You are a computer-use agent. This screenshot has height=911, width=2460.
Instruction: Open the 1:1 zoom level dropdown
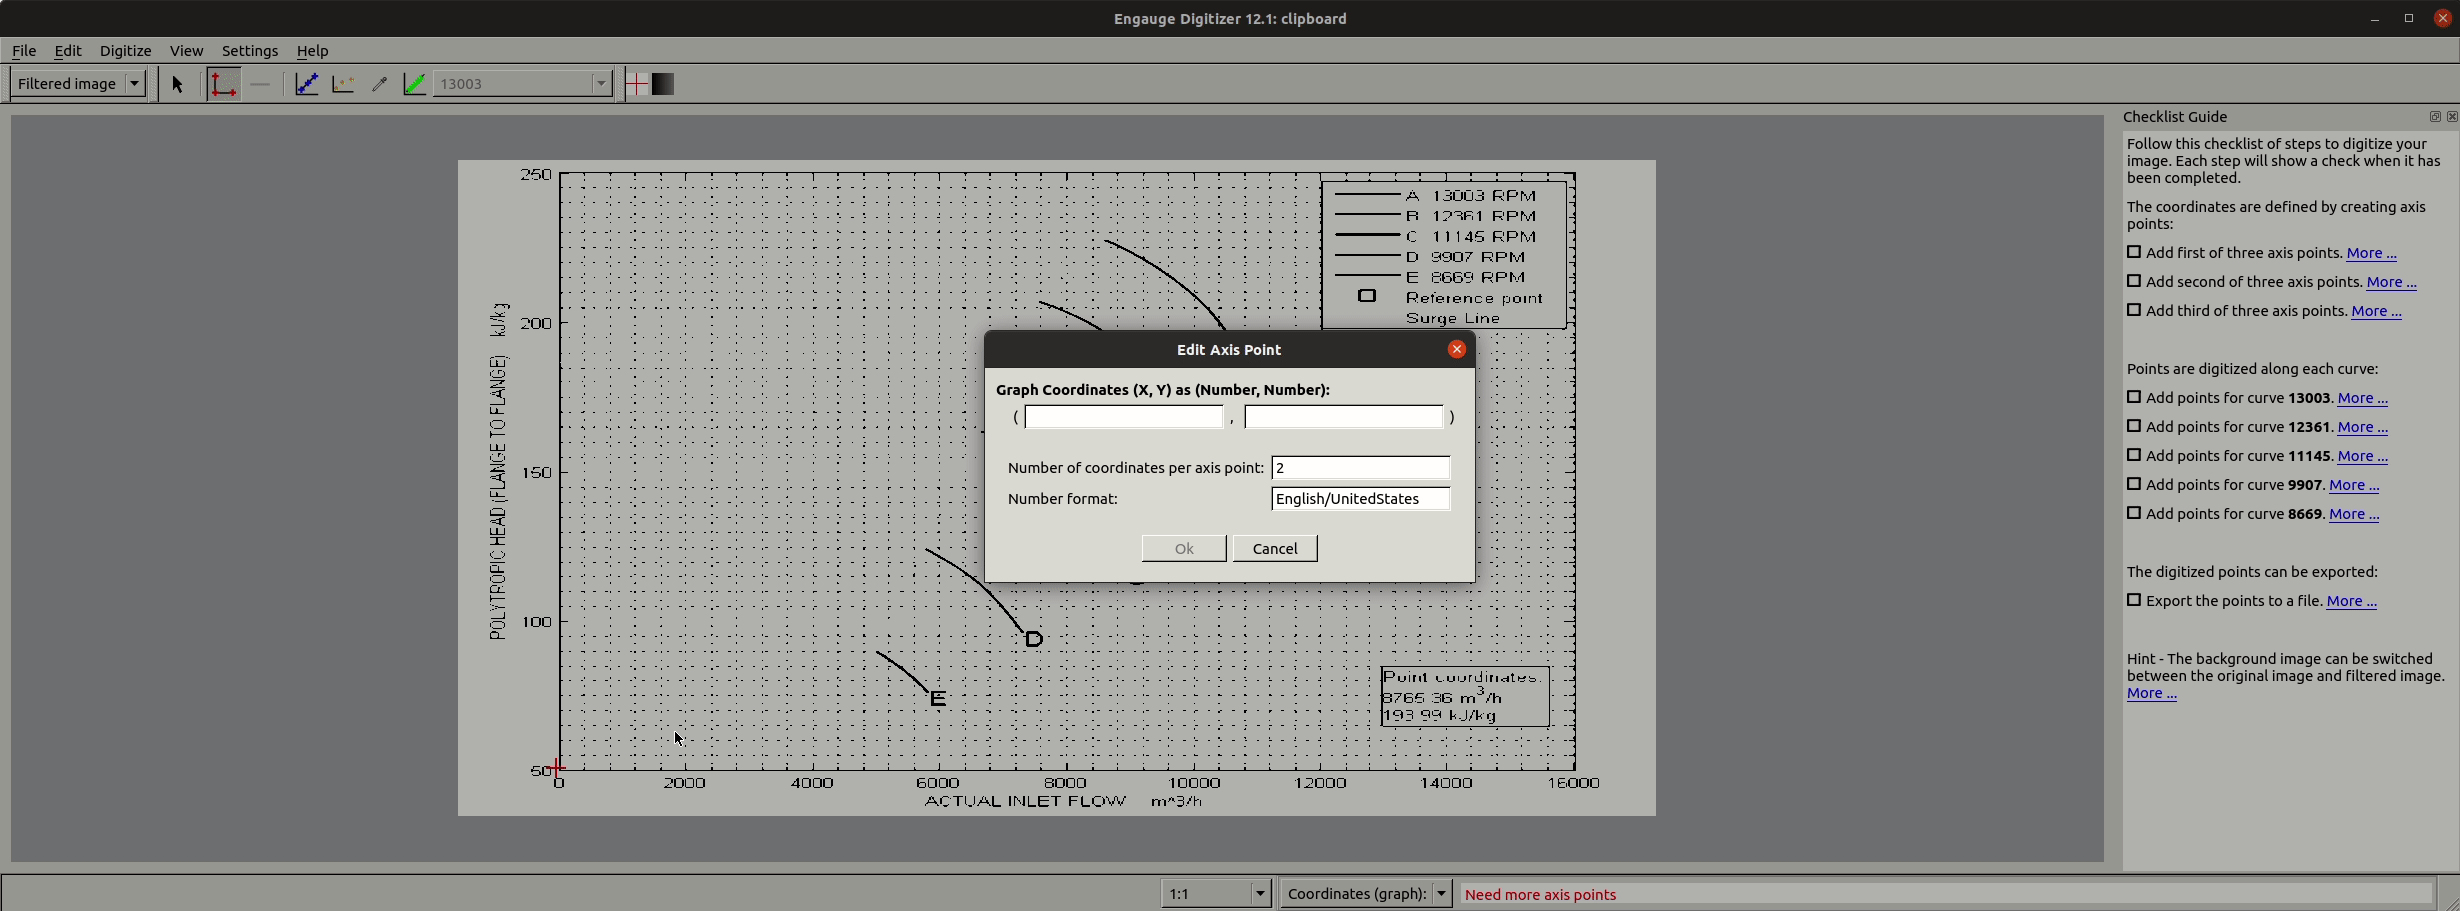click(x=1216, y=894)
